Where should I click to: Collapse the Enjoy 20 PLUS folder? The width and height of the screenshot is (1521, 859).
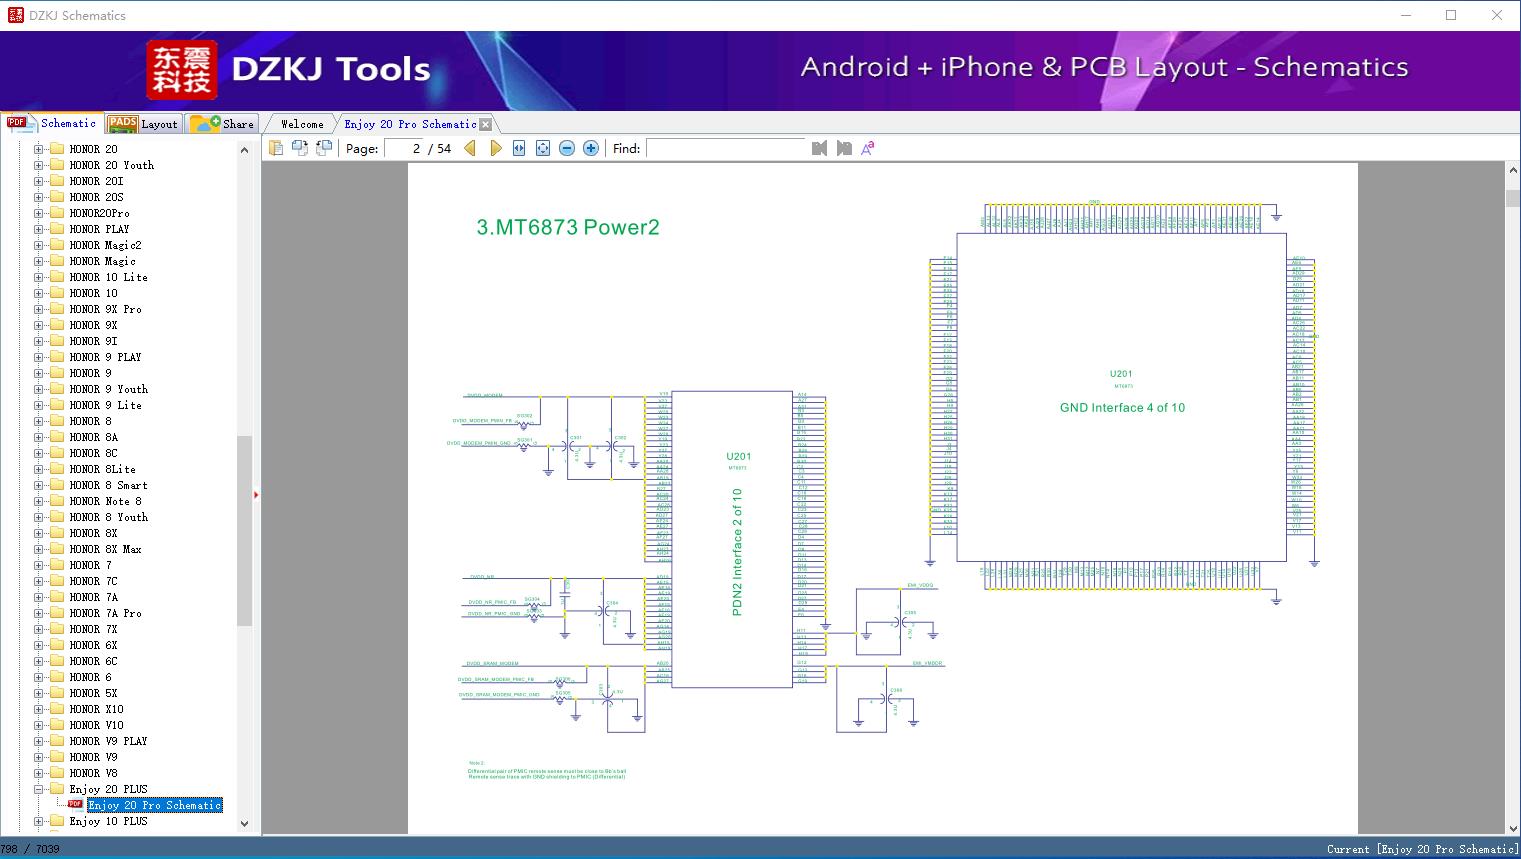[x=39, y=789]
